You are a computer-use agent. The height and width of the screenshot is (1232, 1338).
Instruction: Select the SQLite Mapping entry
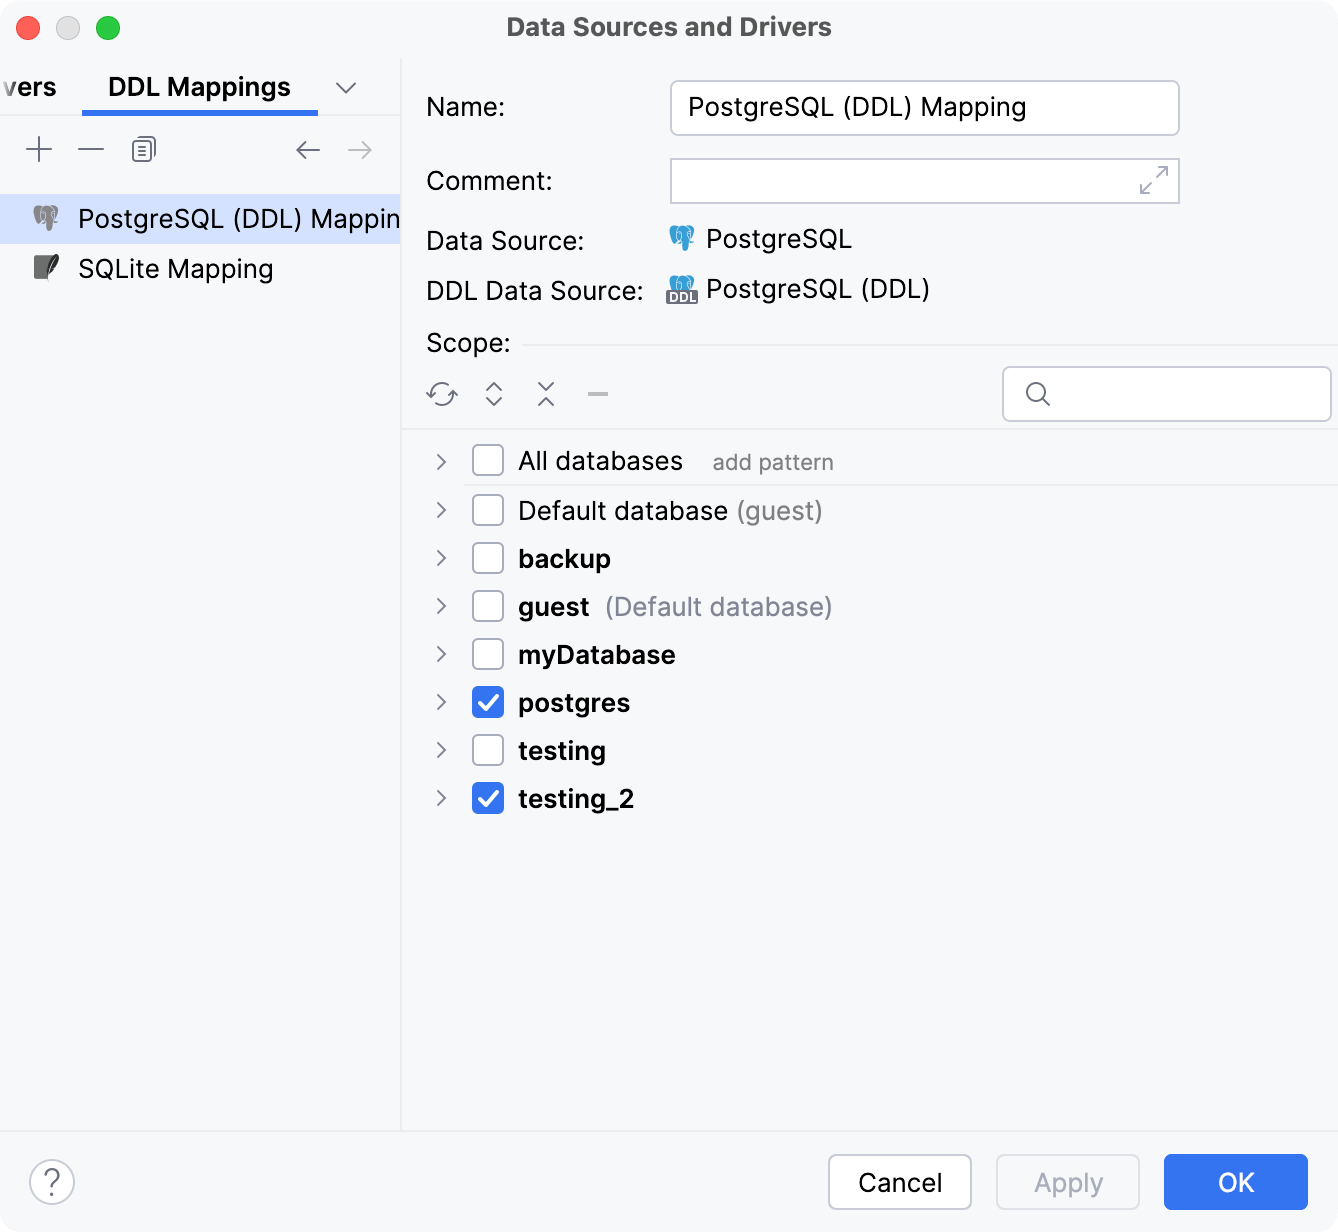(x=176, y=268)
